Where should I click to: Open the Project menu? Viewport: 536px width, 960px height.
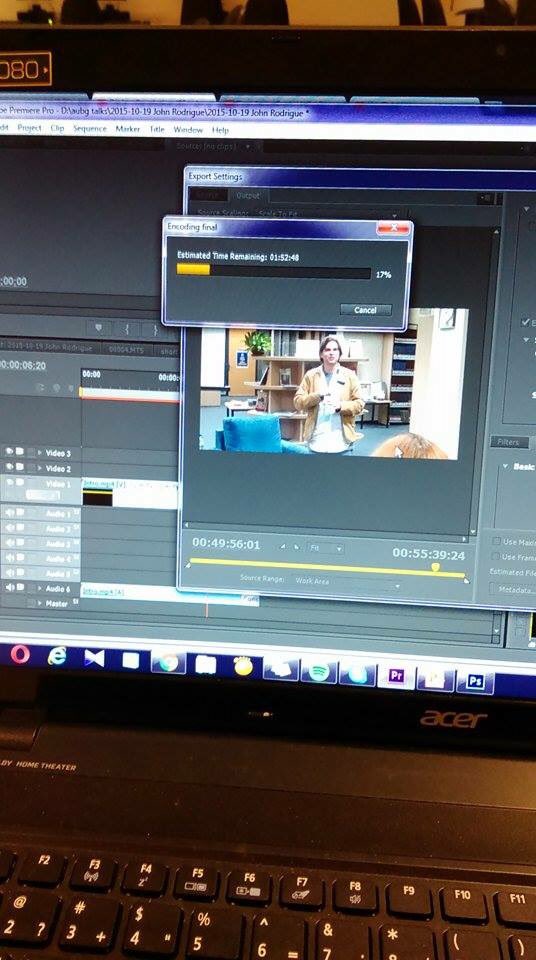coord(29,127)
